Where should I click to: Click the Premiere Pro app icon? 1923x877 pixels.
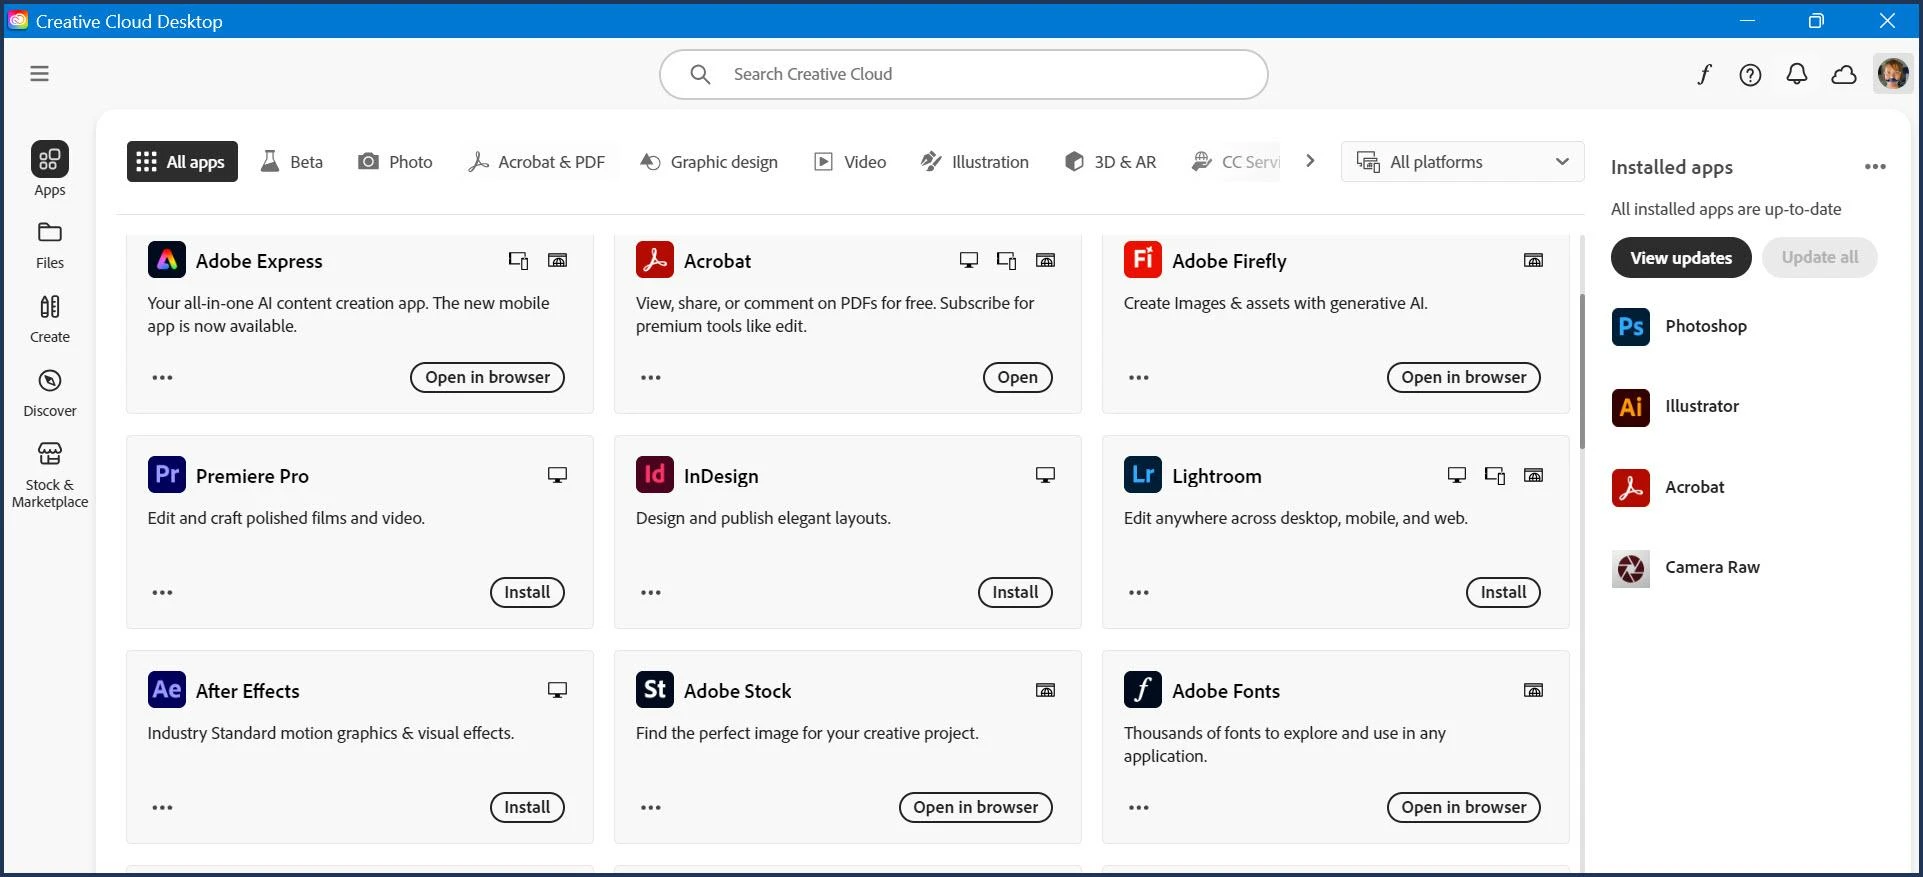[167, 475]
